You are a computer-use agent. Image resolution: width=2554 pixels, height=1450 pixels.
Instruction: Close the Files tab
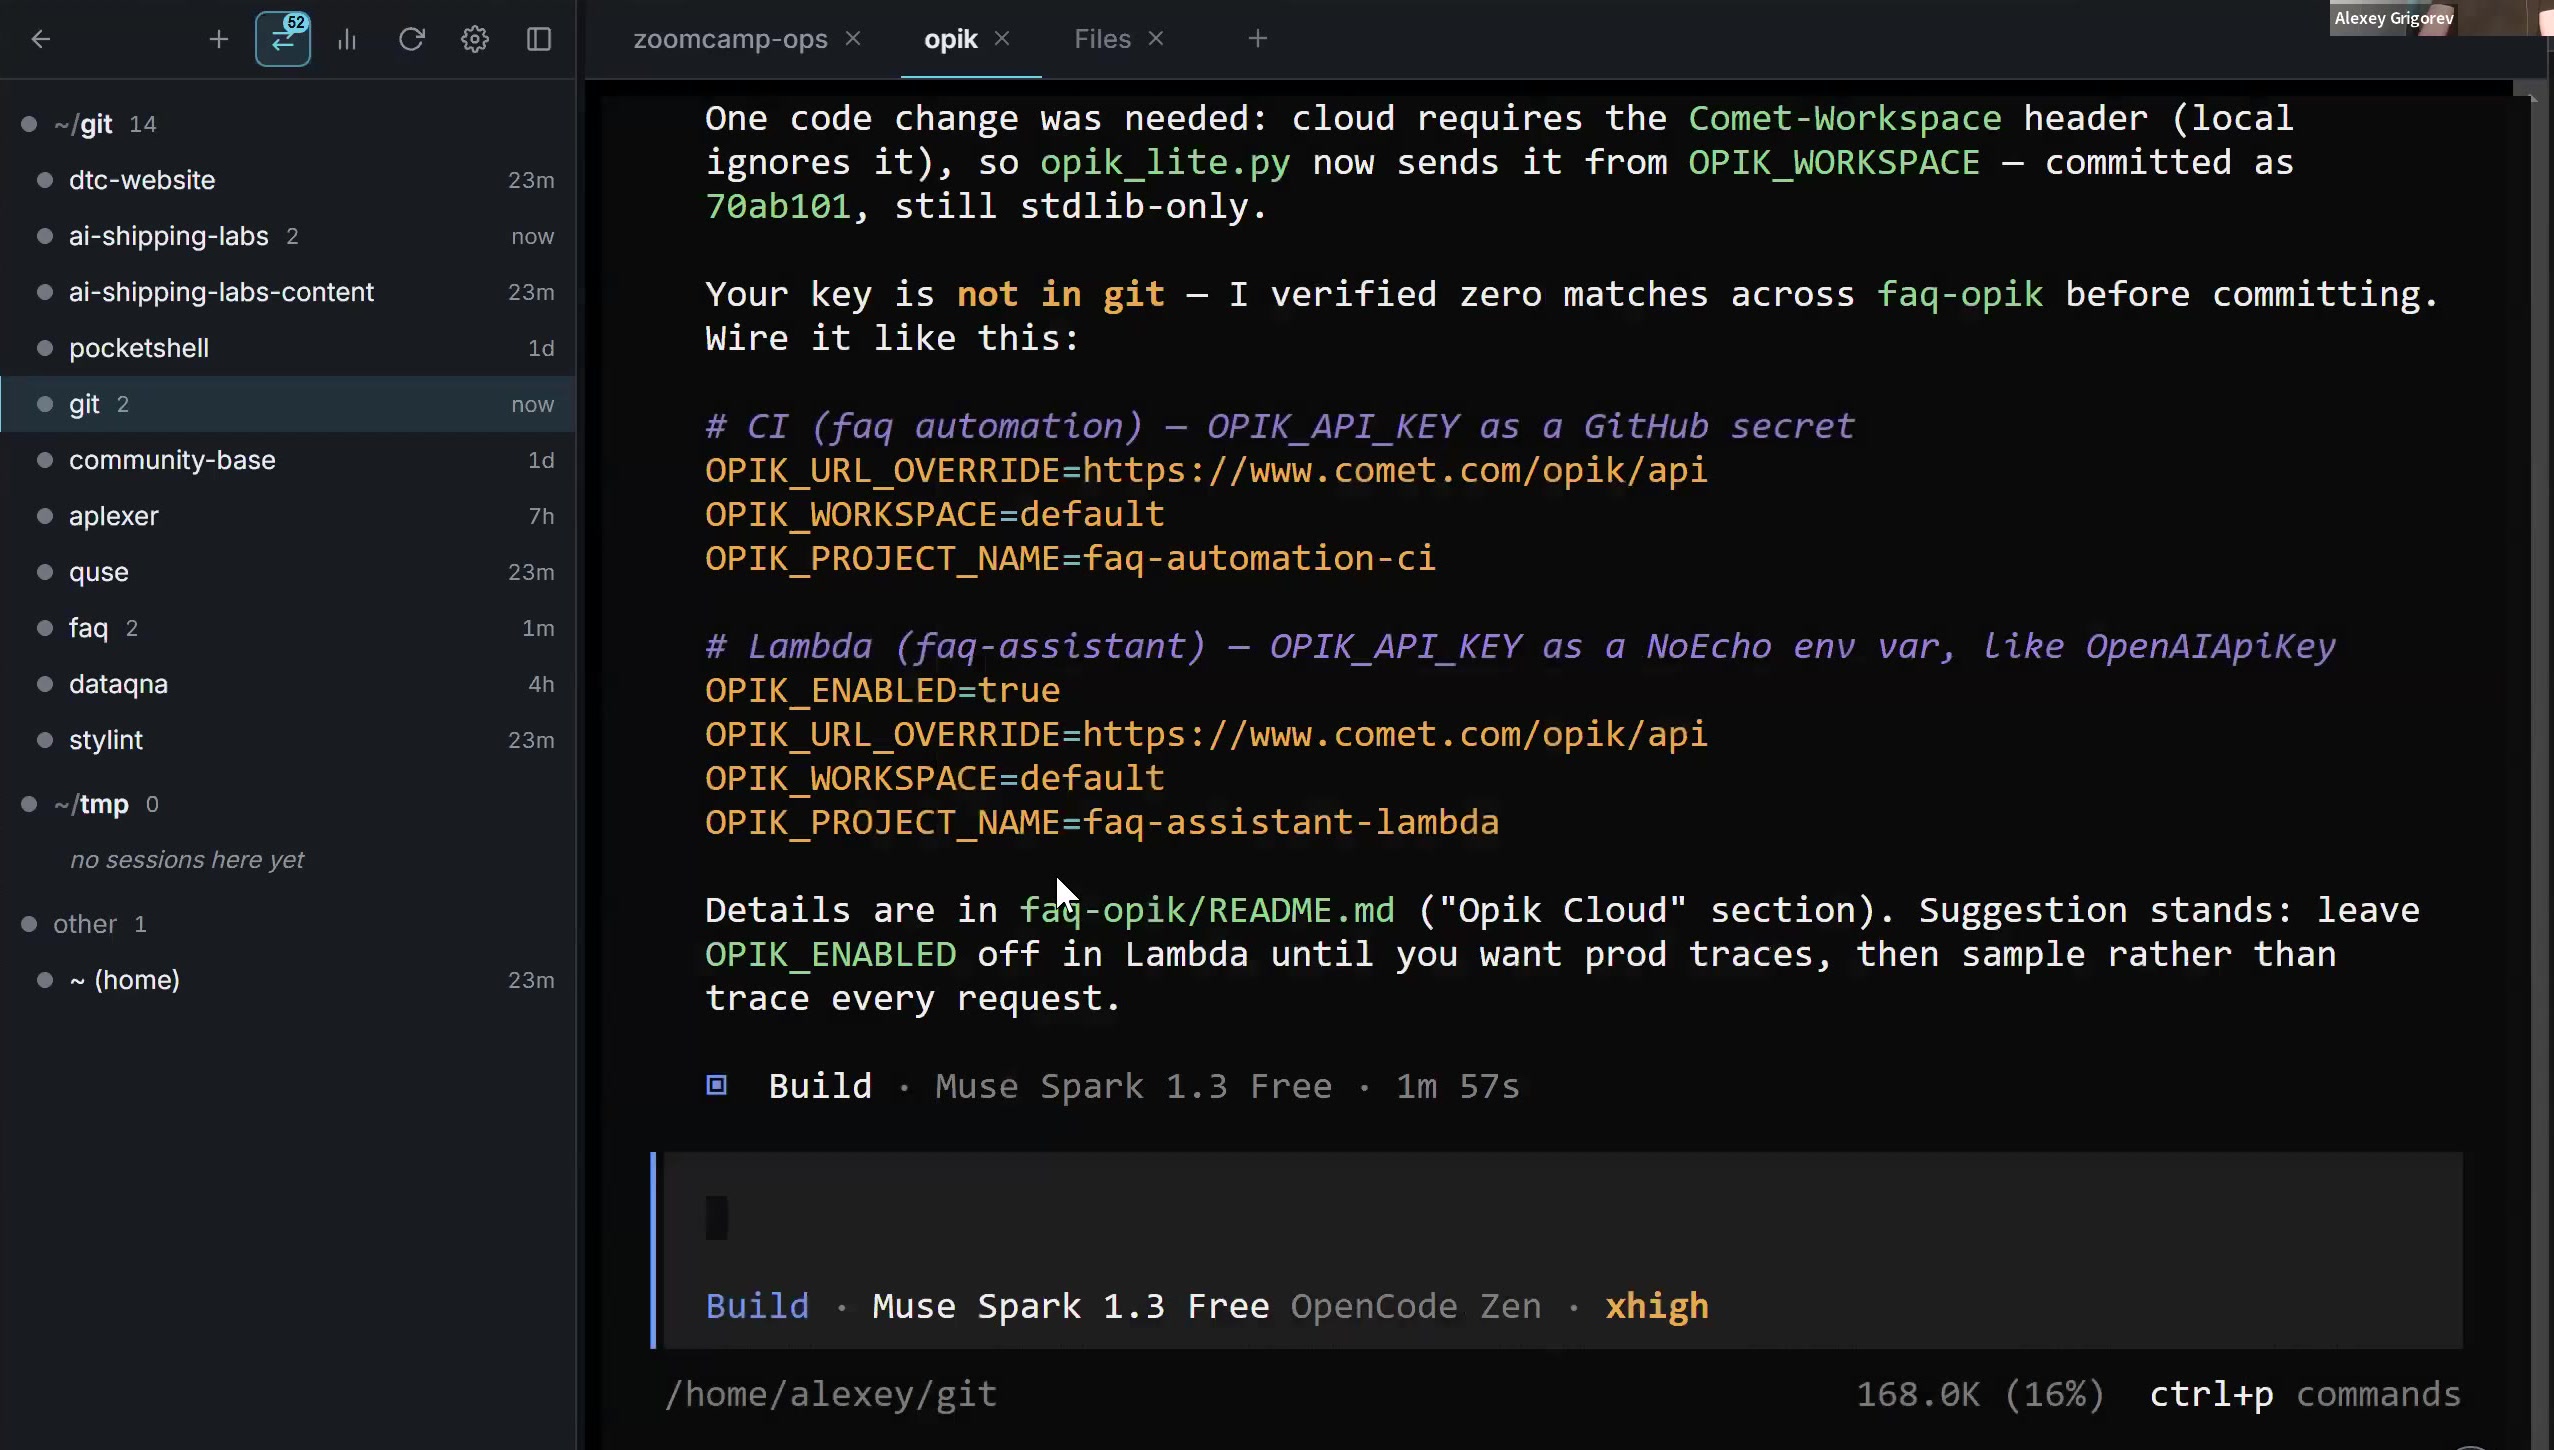pos(1156,38)
